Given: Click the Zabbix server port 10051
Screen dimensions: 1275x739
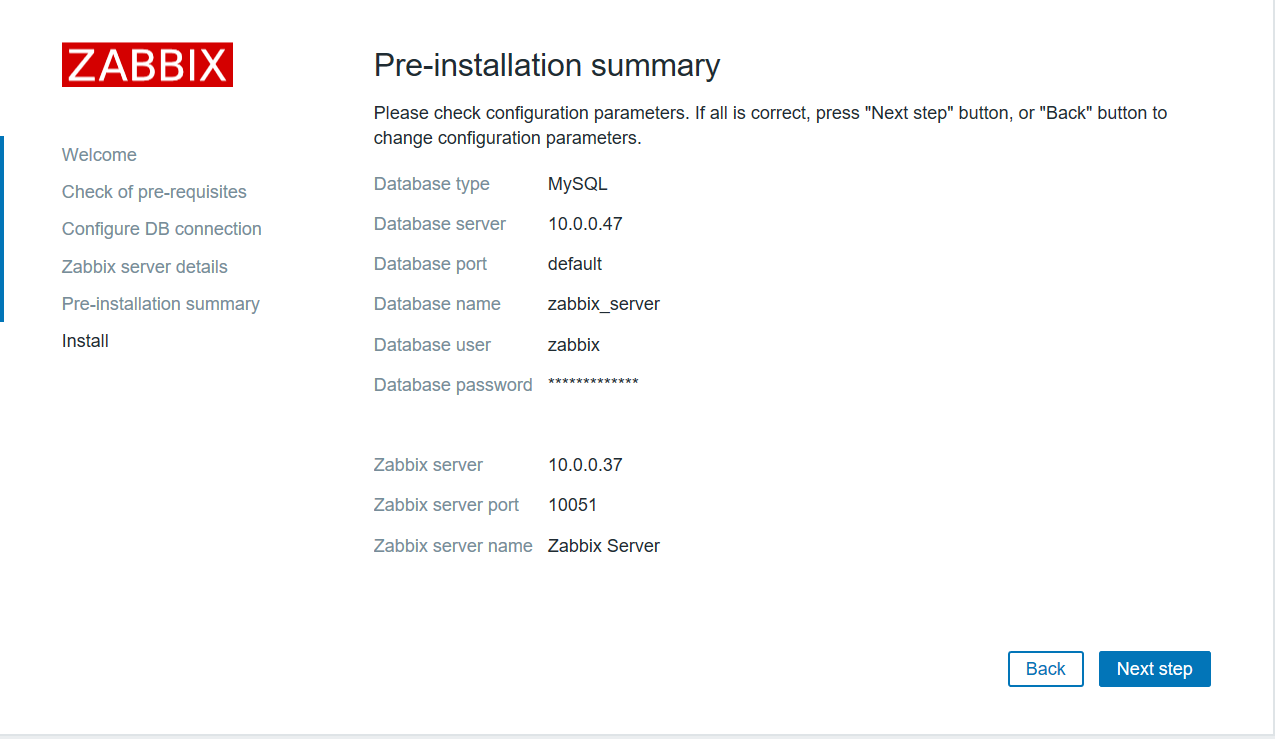Looking at the screenshot, I should point(572,505).
